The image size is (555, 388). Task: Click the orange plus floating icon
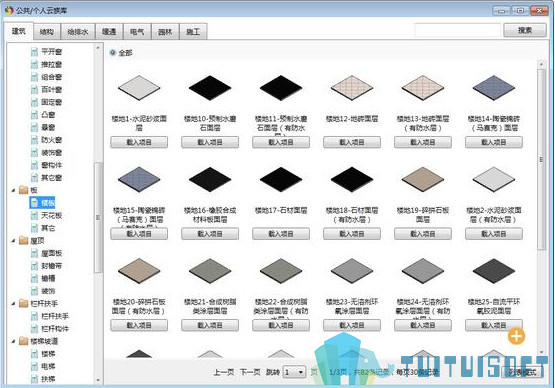(x=516, y=336)
